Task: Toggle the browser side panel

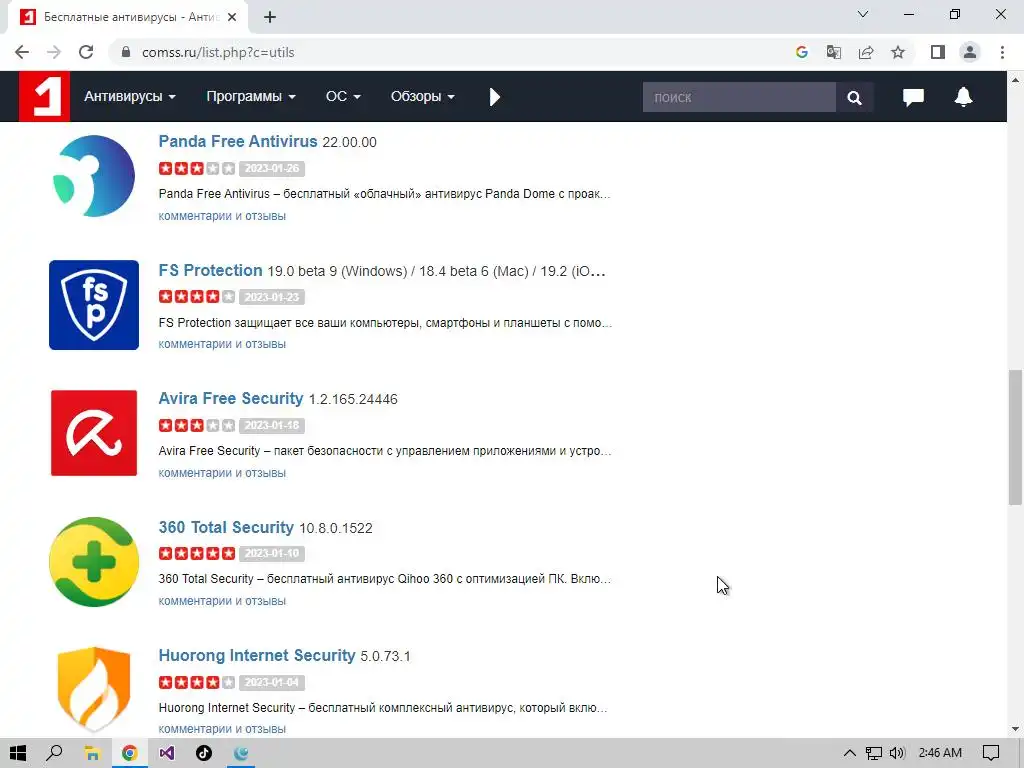Action: (938, 52)
